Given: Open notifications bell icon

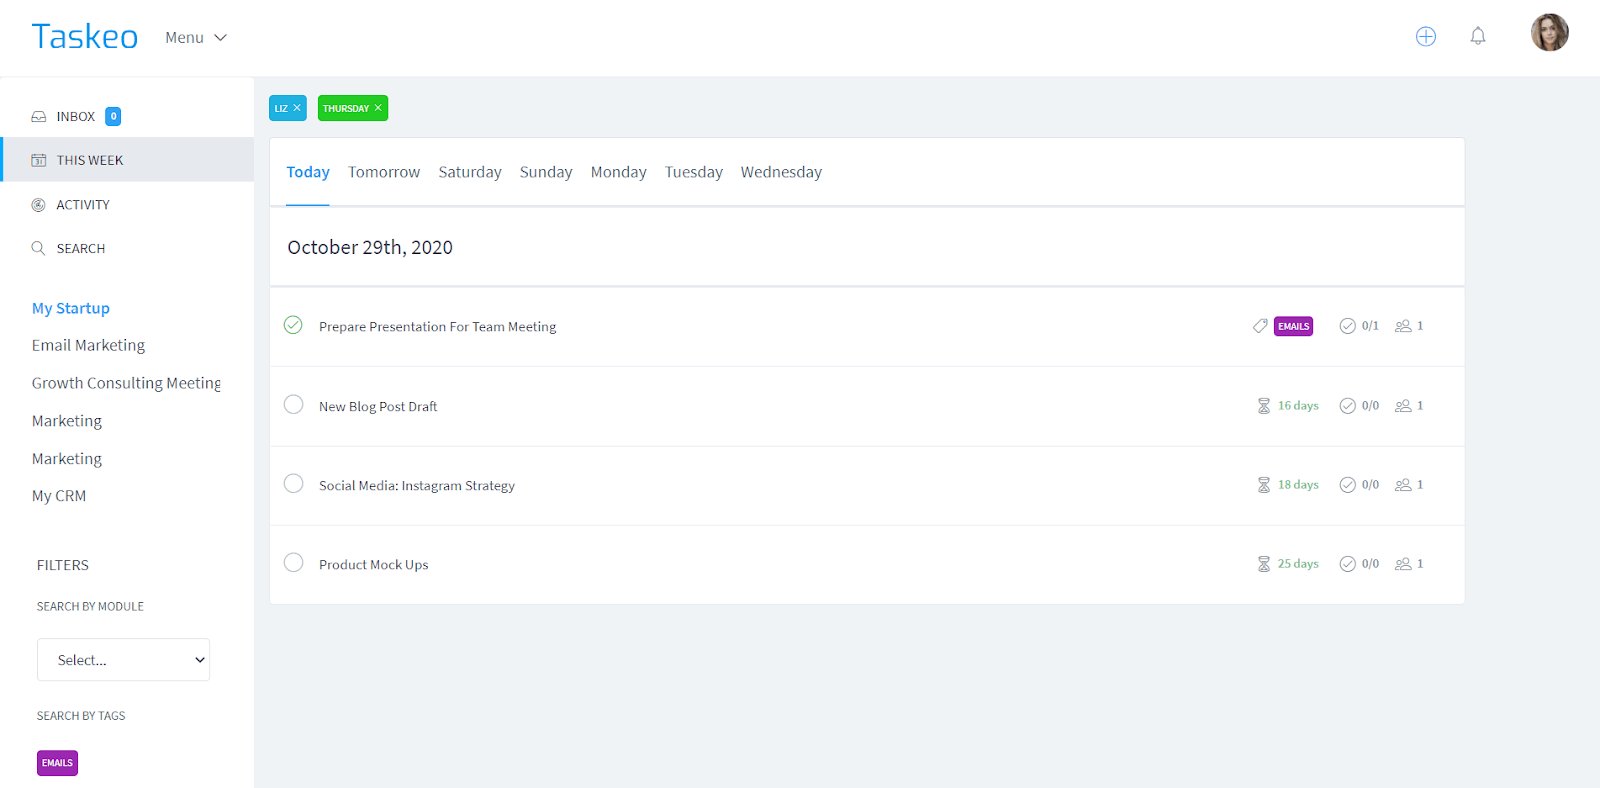Looking at the screenshot, I should coord(1477,37).
